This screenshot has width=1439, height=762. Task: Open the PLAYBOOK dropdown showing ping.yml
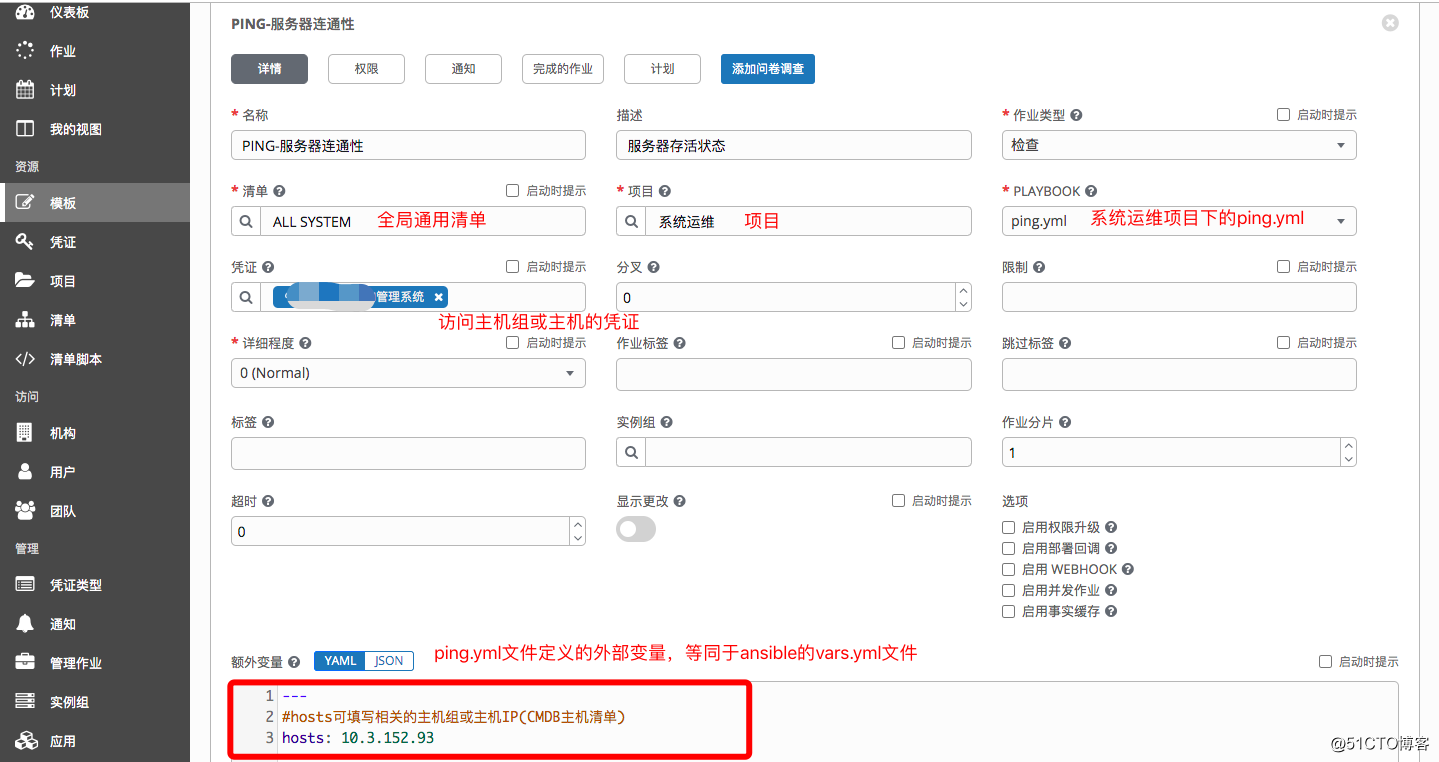[1179, 221]
